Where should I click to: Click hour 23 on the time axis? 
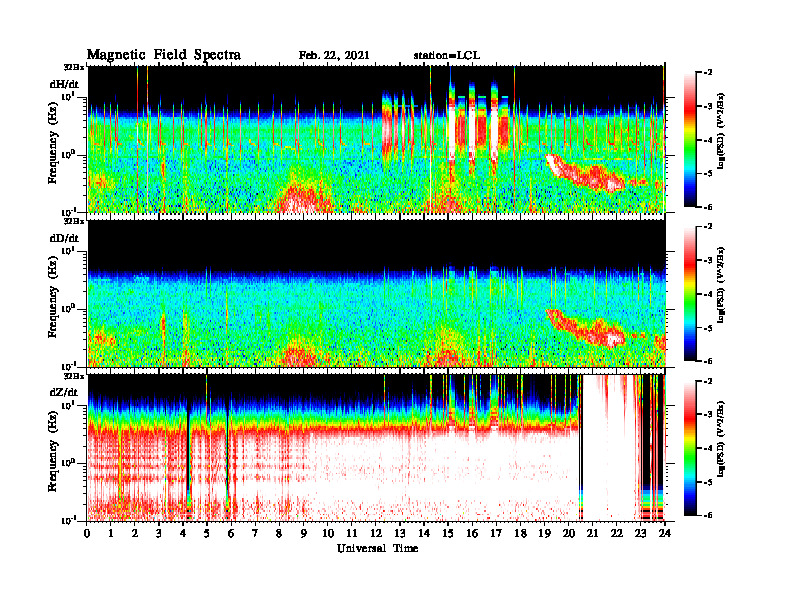tap(640, 534)
